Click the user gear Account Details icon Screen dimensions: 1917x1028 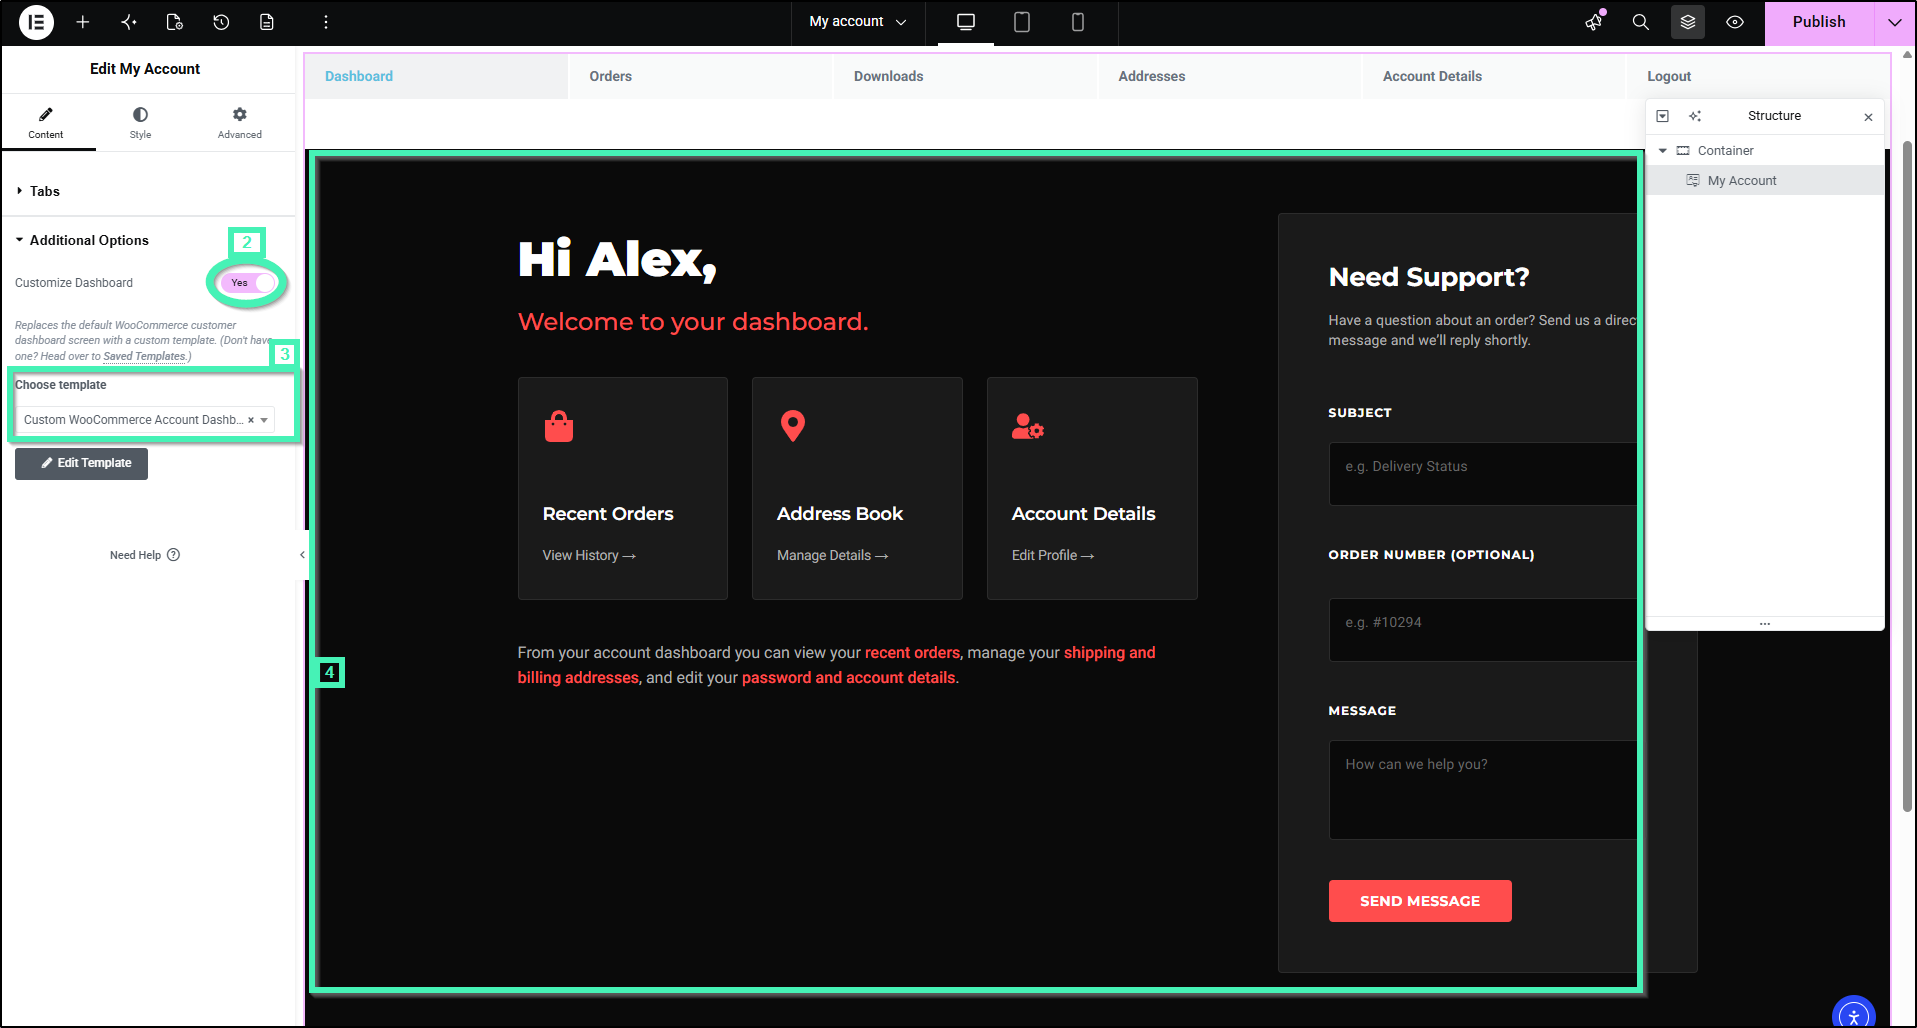click(1028, 427)
